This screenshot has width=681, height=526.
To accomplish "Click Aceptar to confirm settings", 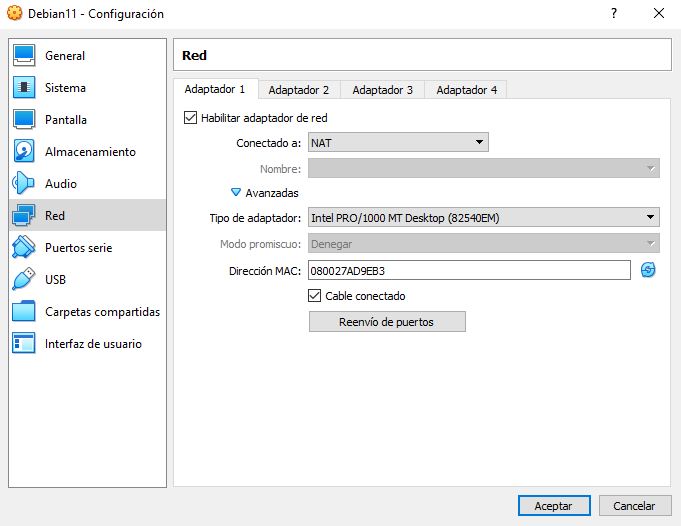I will 554,506.
